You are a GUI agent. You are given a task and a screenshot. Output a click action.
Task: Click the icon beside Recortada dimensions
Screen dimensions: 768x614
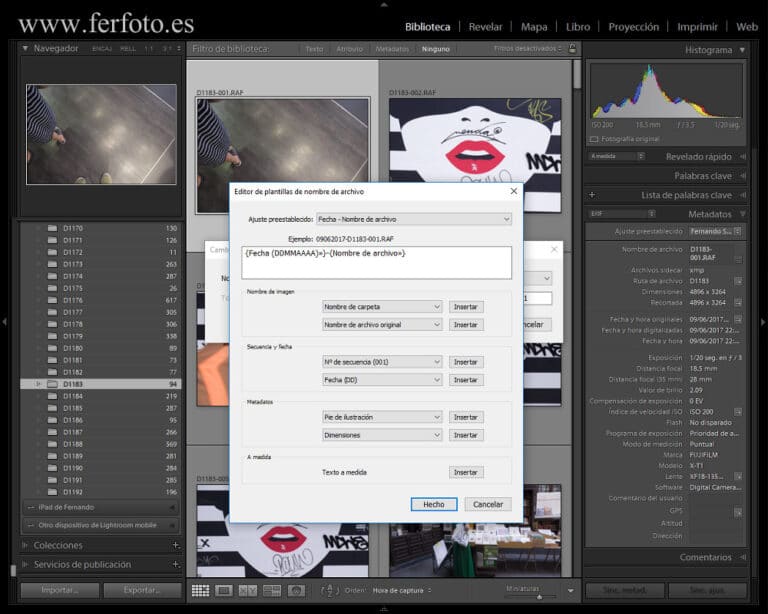[738, 303]
